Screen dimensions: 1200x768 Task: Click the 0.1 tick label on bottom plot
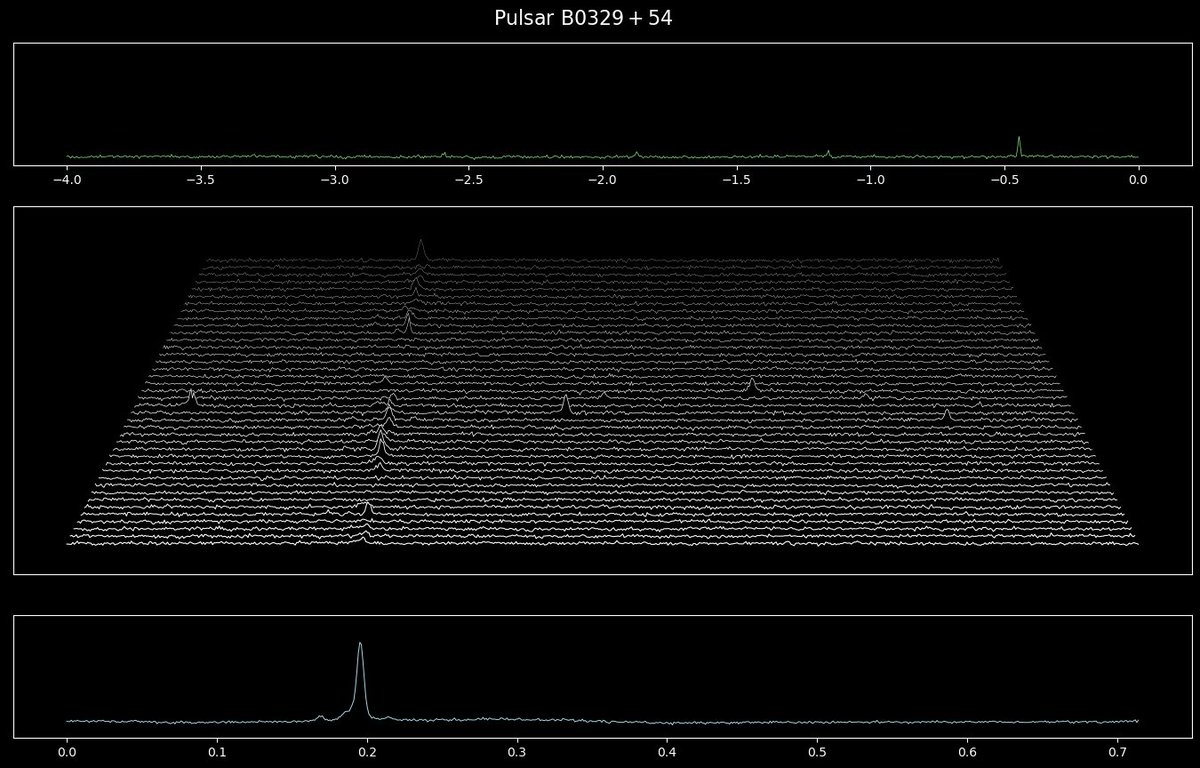pos(217,753)
